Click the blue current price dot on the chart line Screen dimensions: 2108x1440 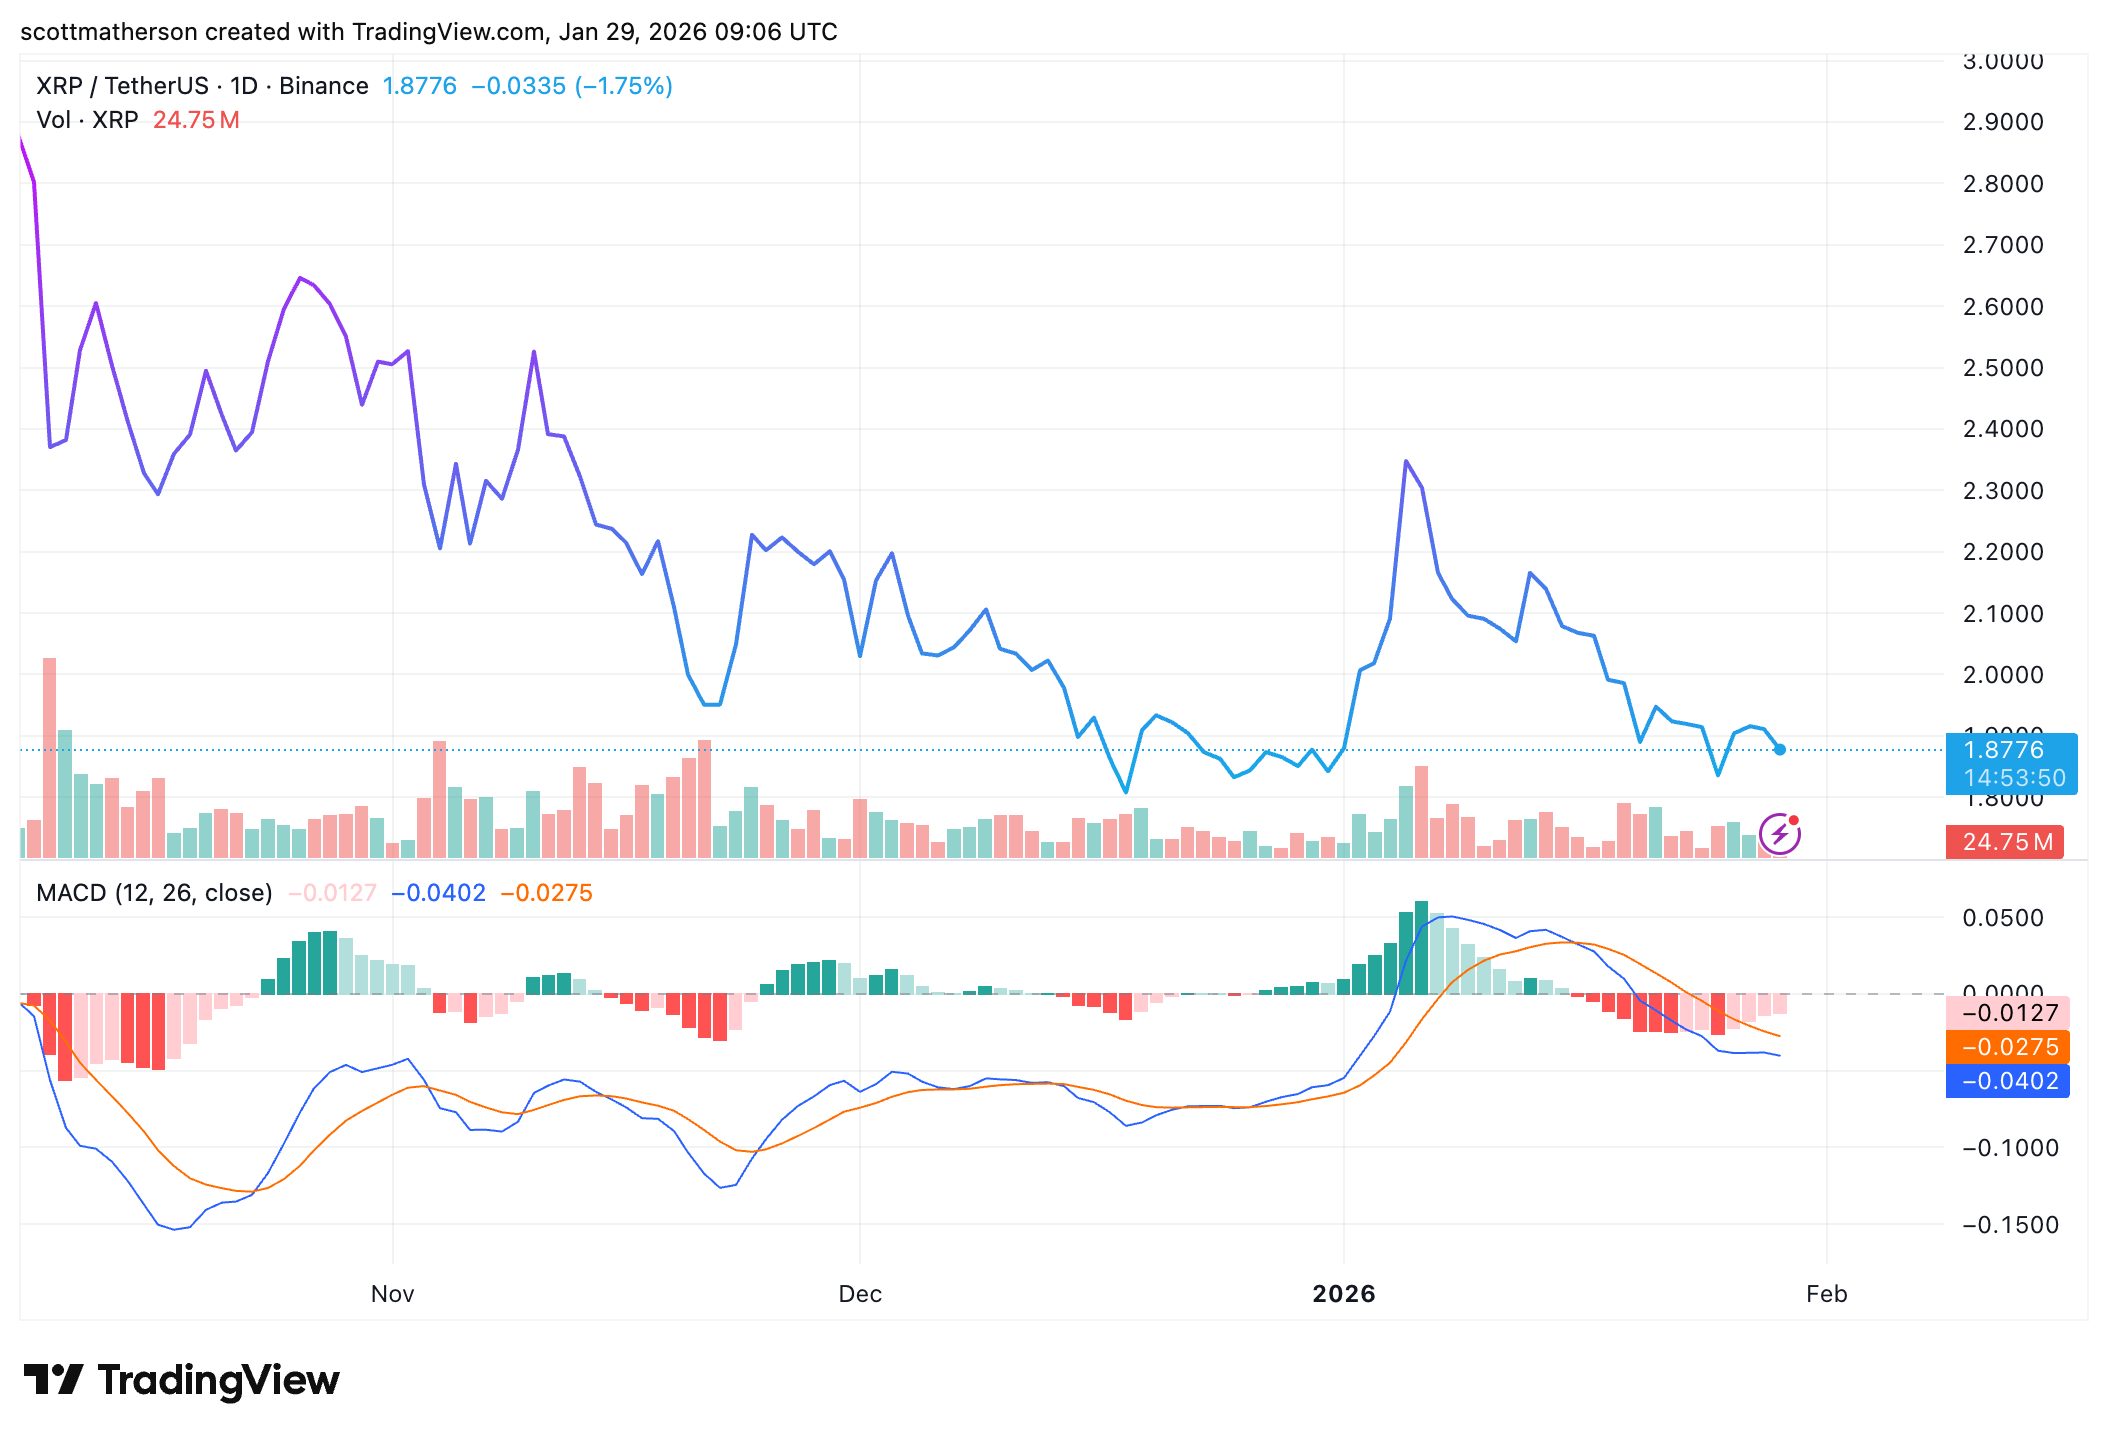[x=1779, y=749]
